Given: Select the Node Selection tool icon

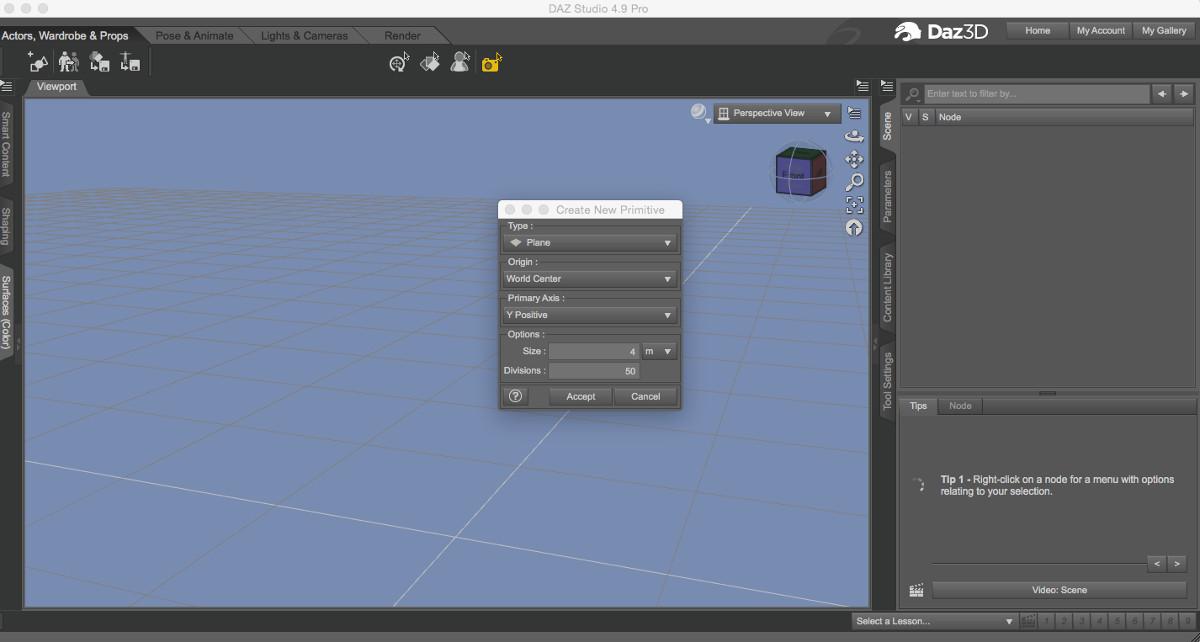Looking at the screenshot, I should [x=460, y=62].
